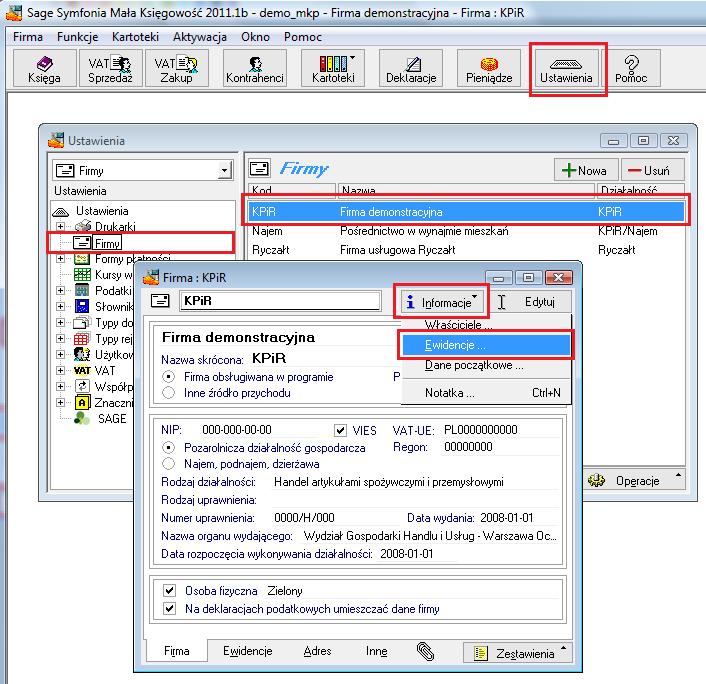Select Firma obsługiwana w programie radio
The image size is (706, 684).
click(169, 377)
